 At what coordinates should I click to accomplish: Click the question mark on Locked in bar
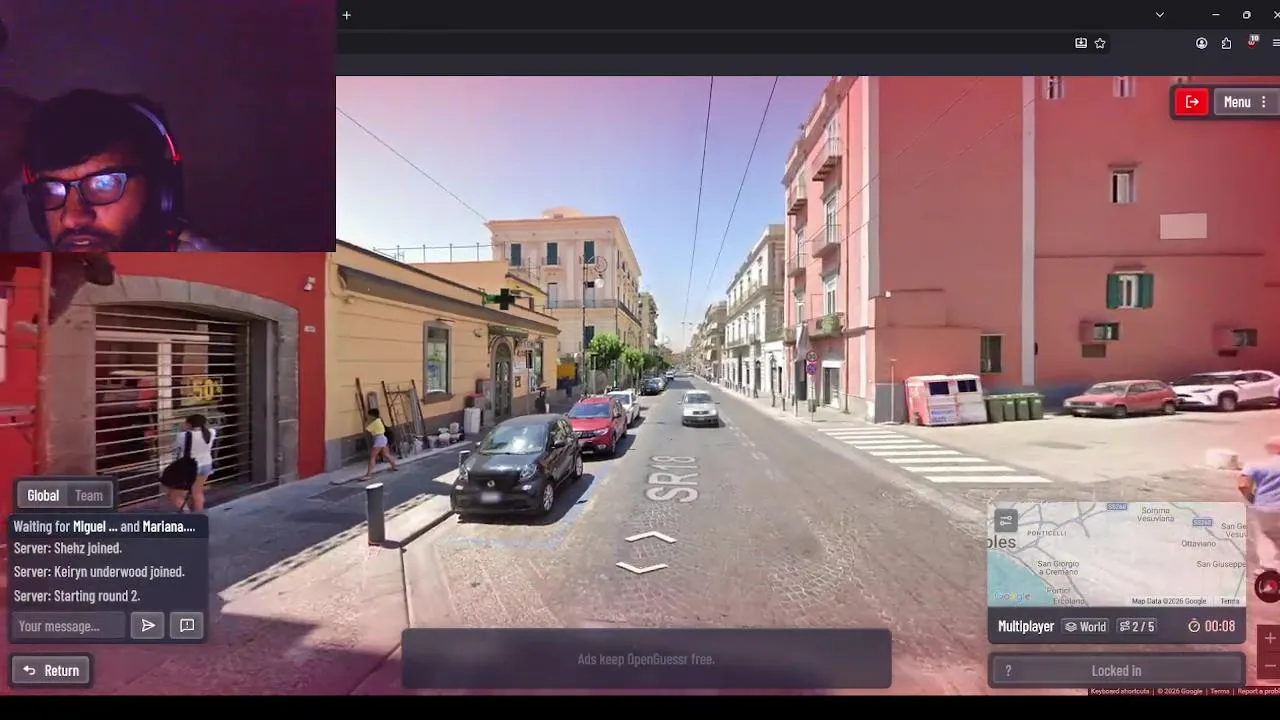coord(1008,671)
